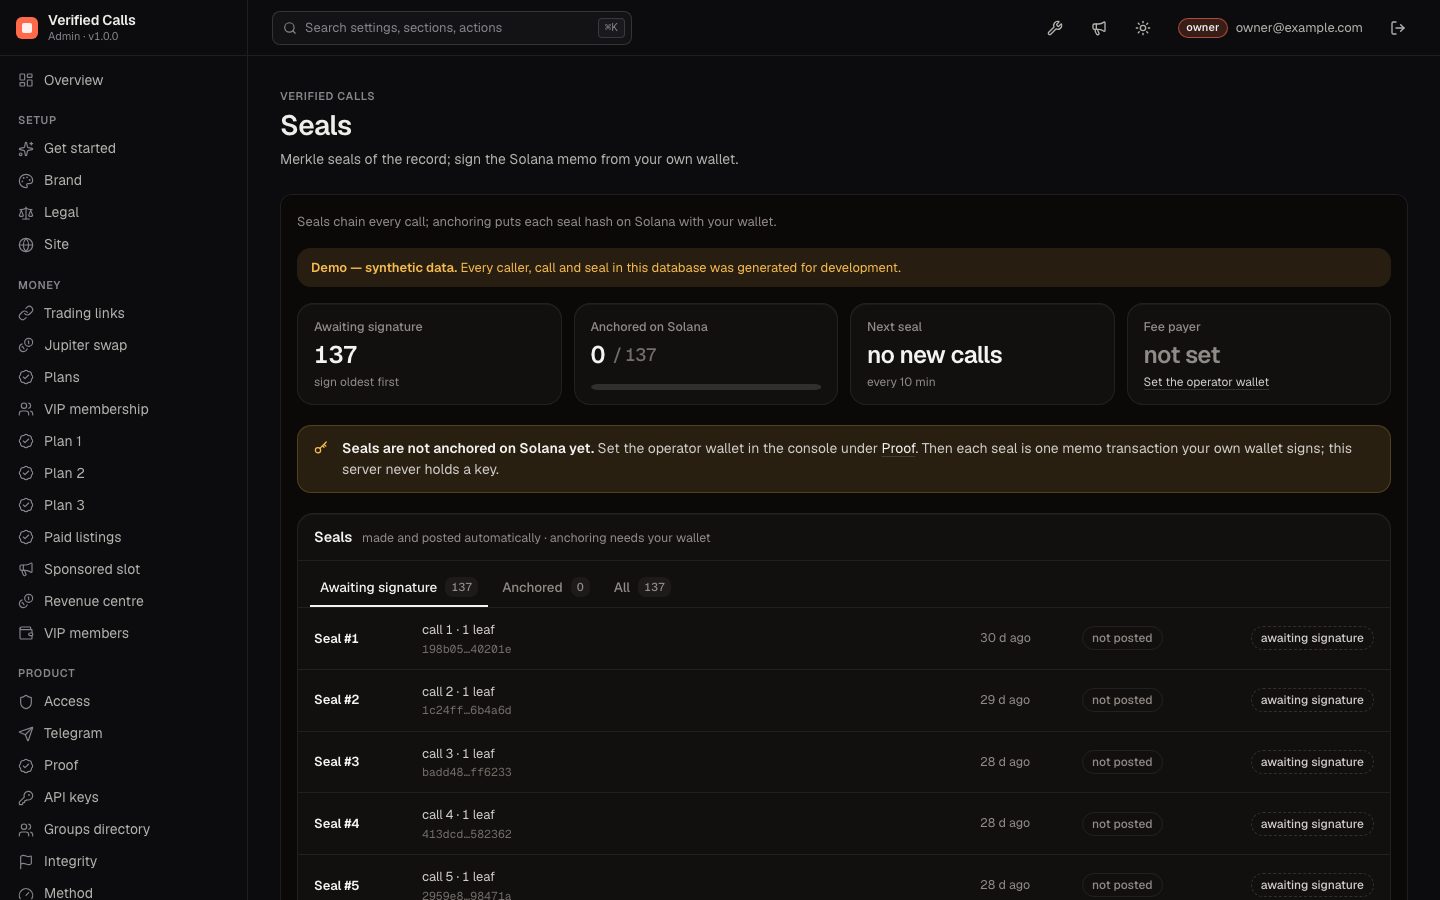Click awaiting signature badge for Seal #4
Image resolution: width=1440 pixels, height=900 pixels.
[x=1312, y=824]
